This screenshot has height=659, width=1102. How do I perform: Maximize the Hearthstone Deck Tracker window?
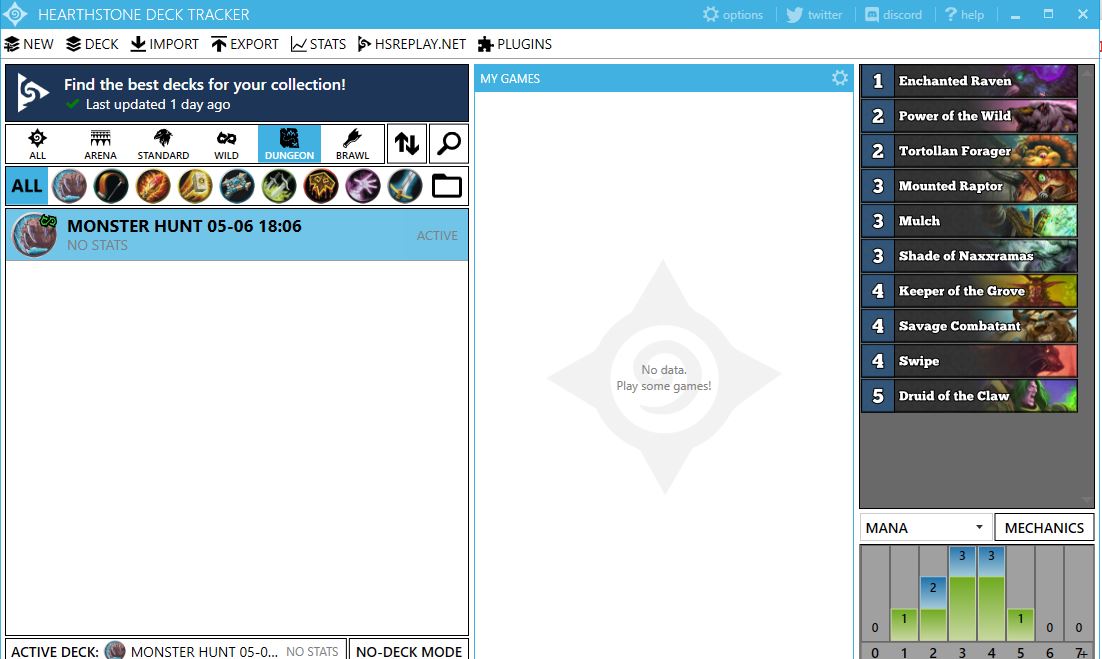click(x=1049, y=14)
